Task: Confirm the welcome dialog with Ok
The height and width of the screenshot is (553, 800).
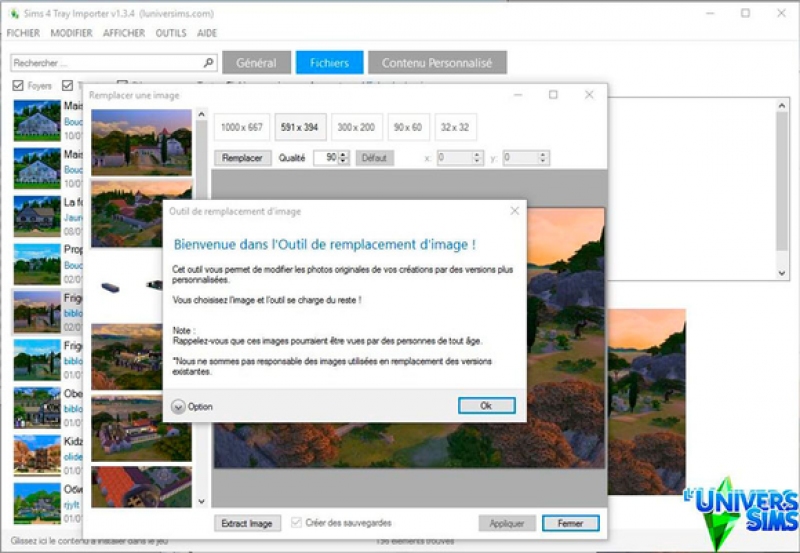Action: pyautogui.click(x=486, y=406)
